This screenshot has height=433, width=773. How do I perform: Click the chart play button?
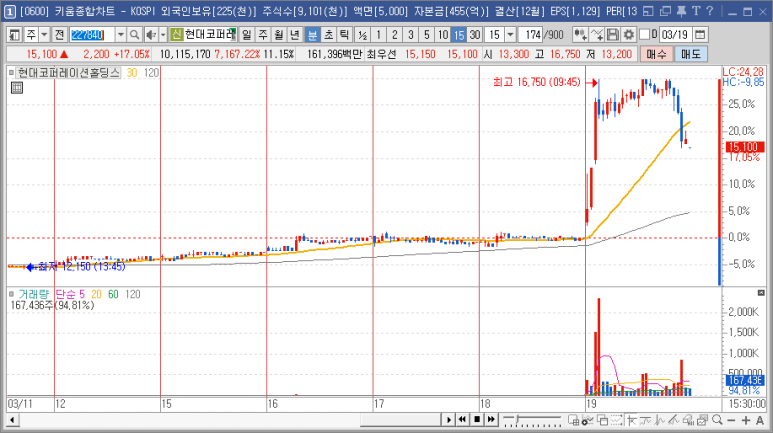point(448,420)
